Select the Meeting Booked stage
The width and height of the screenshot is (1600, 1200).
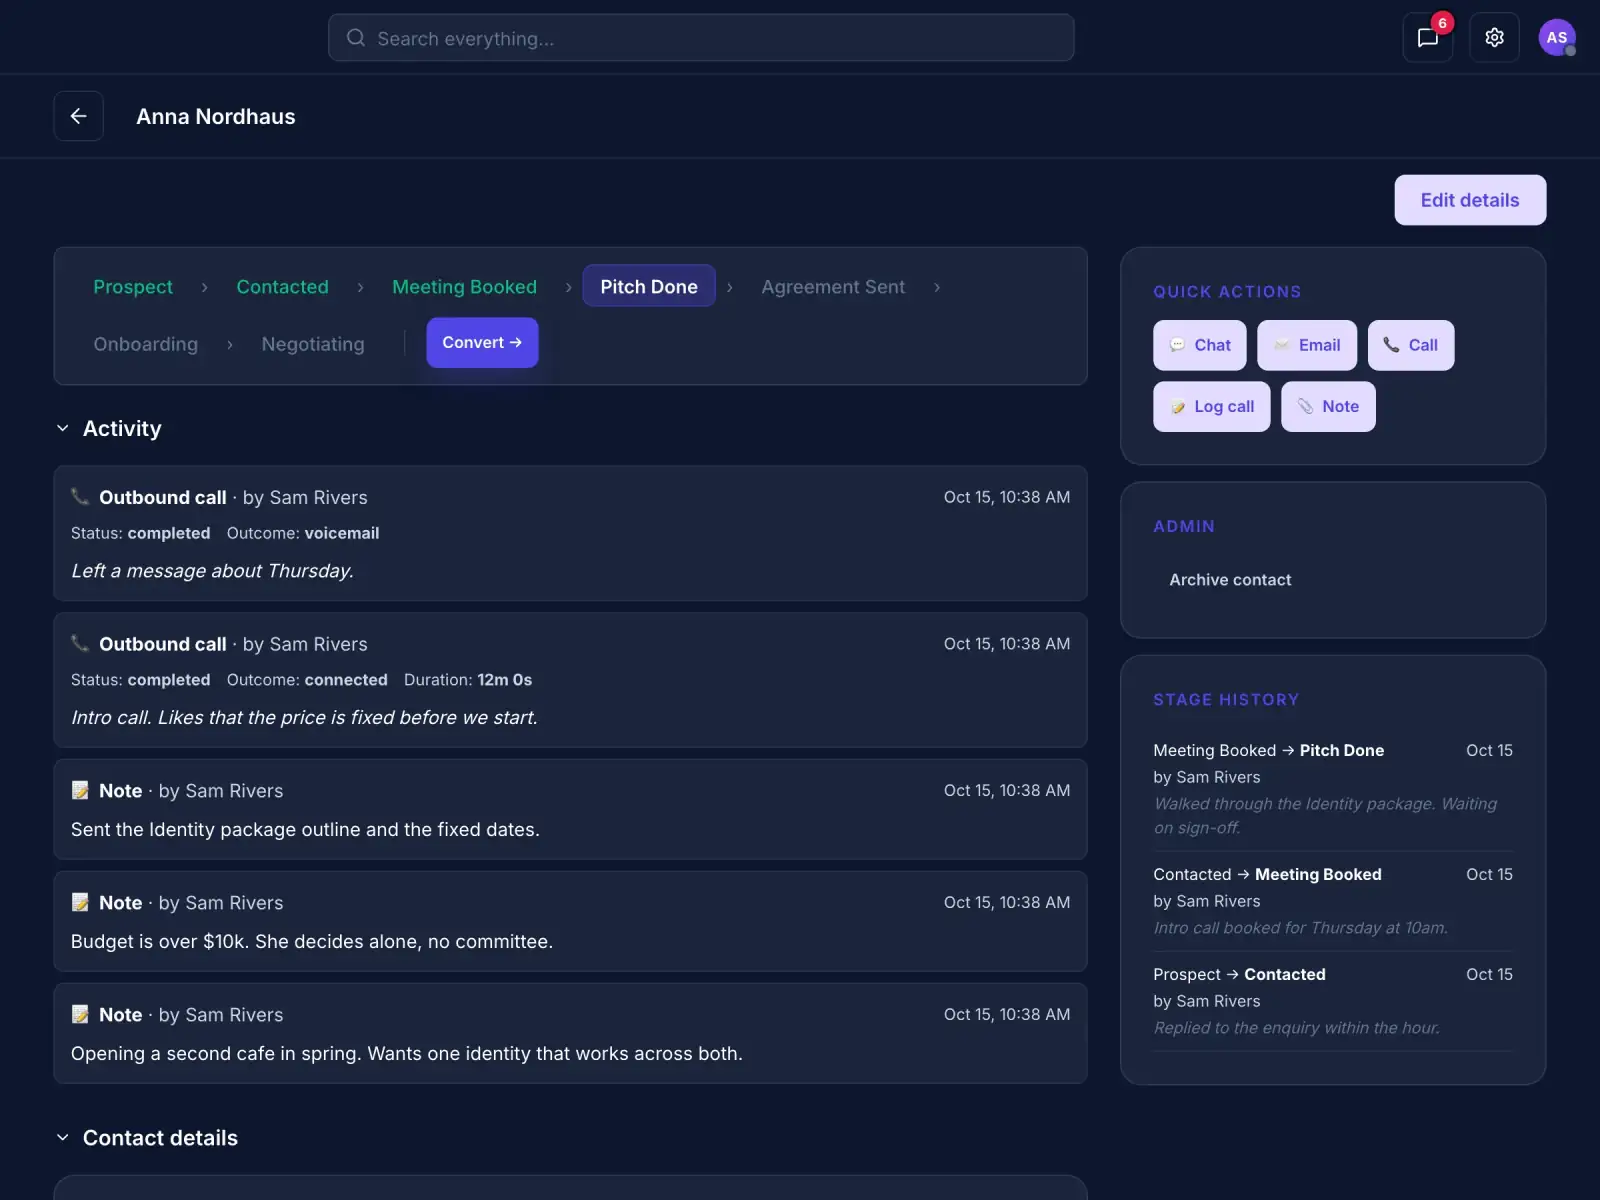(464, 287)
